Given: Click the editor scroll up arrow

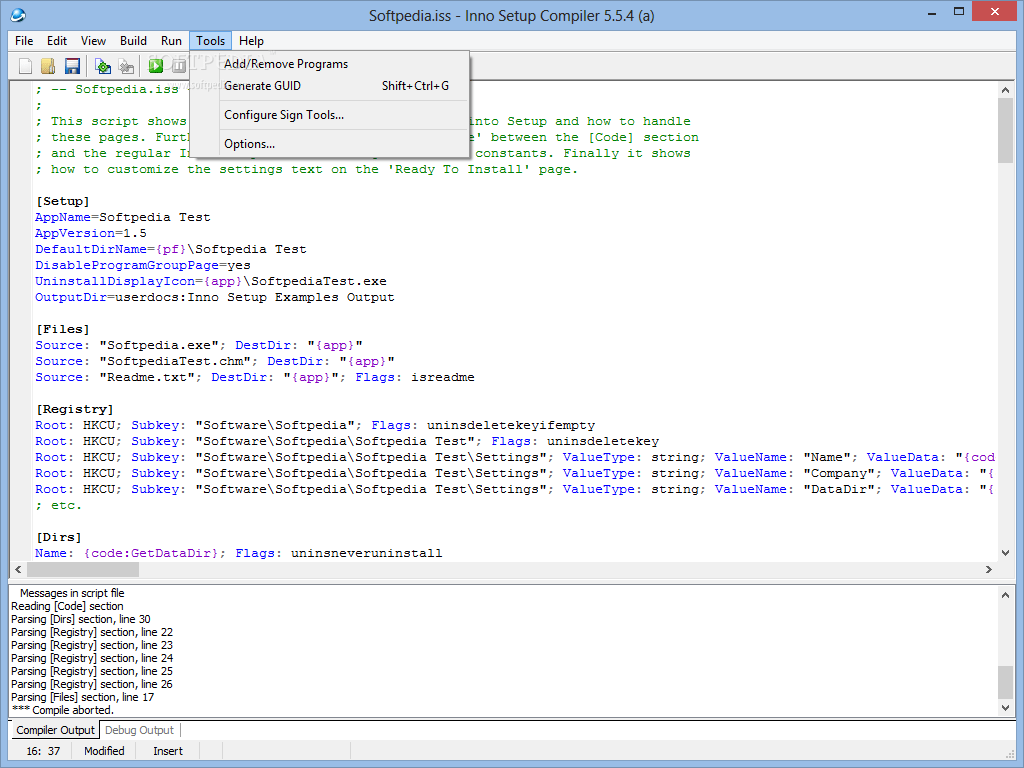Looking at the screenshot, I should pyautogui.click(x=1005, y=90).
